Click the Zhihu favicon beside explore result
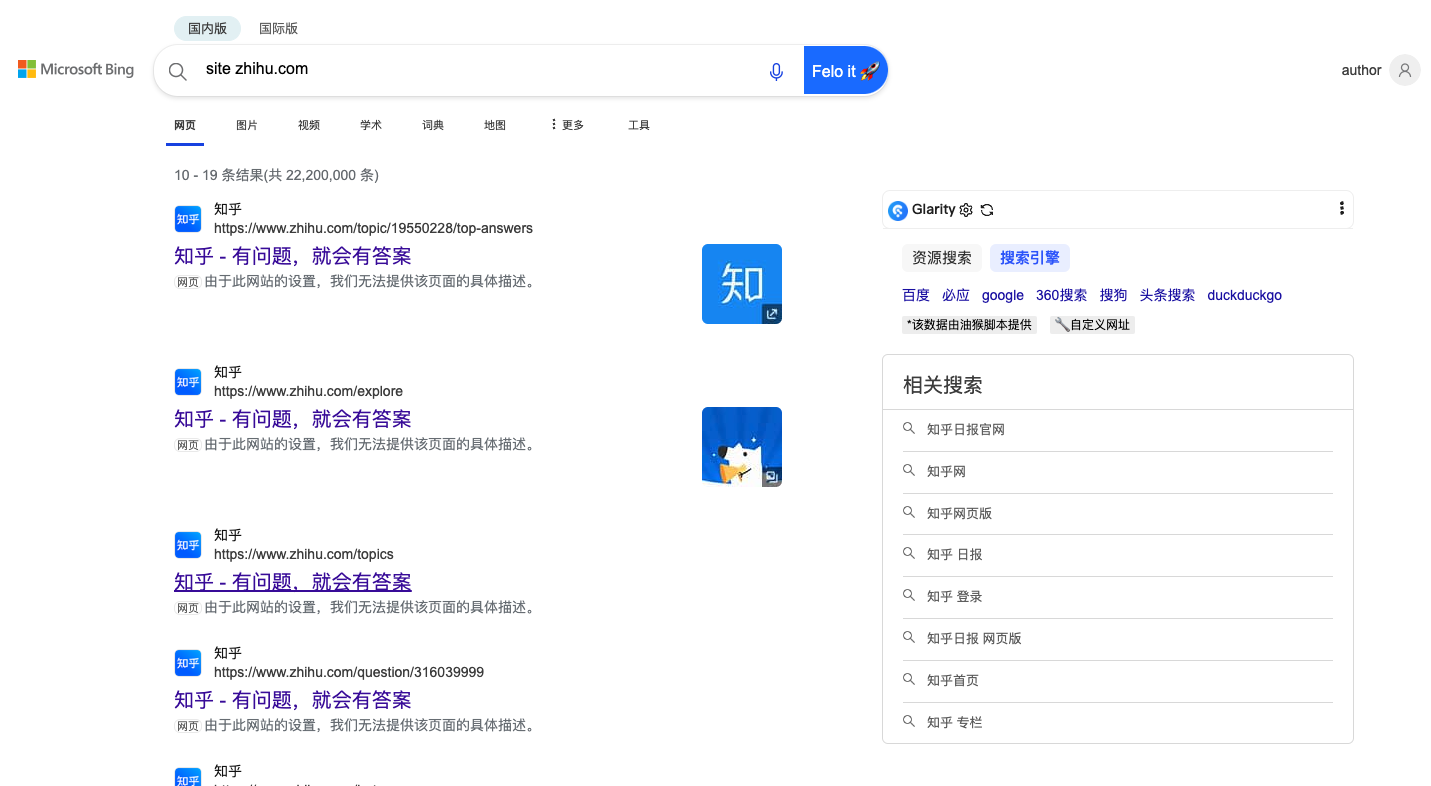Viewport: 1431px width, 786px height. pos(188,382)
